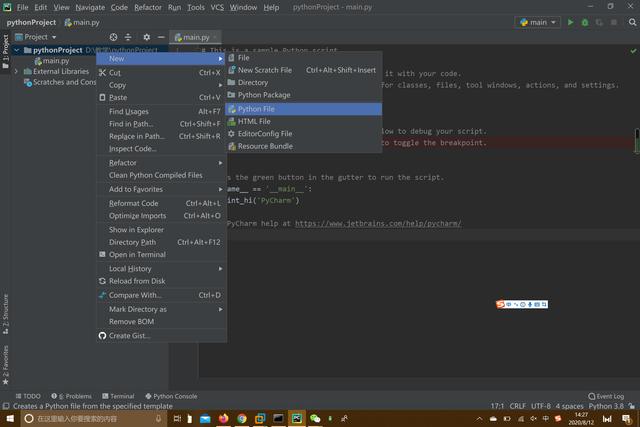640x427 pixels.
Task: Open Structure side tool window tab
Action: [6, 314]
